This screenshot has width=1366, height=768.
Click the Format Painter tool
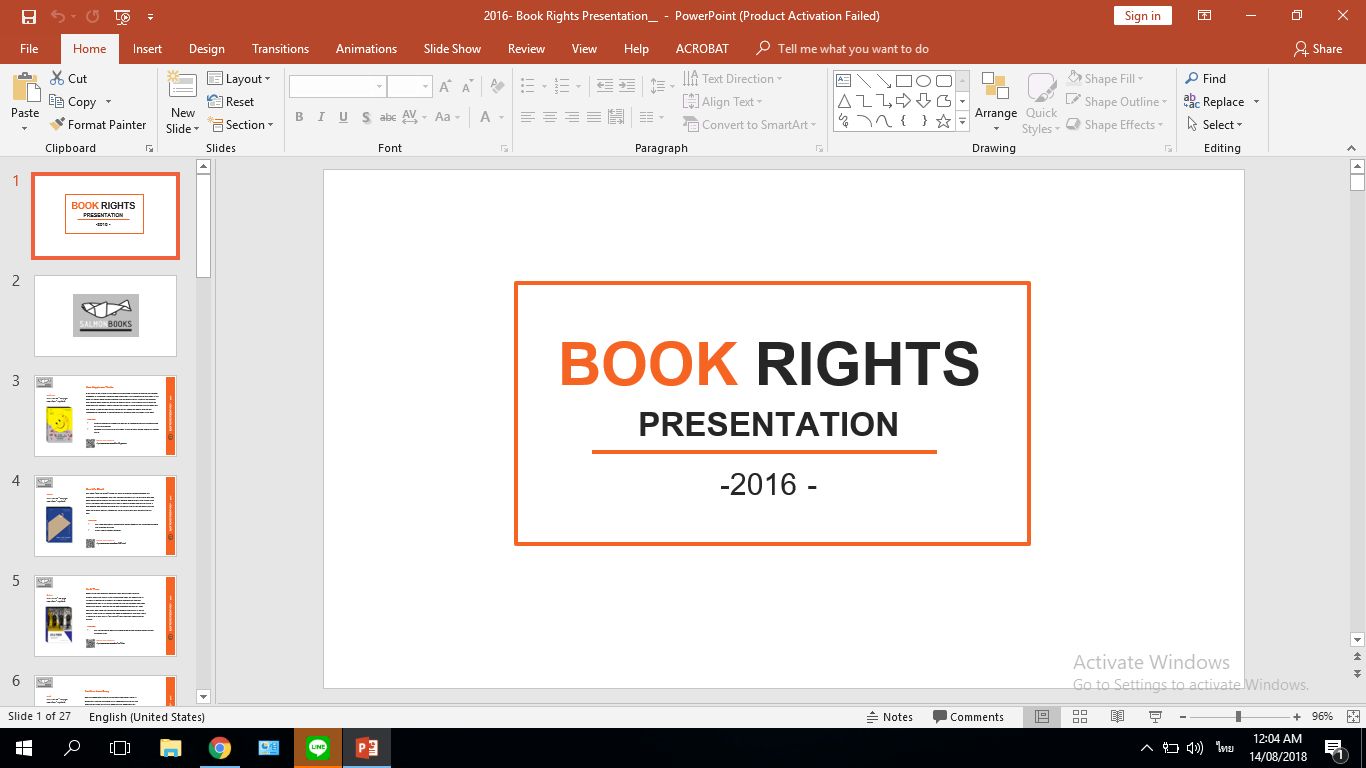[x=97, y=125]
